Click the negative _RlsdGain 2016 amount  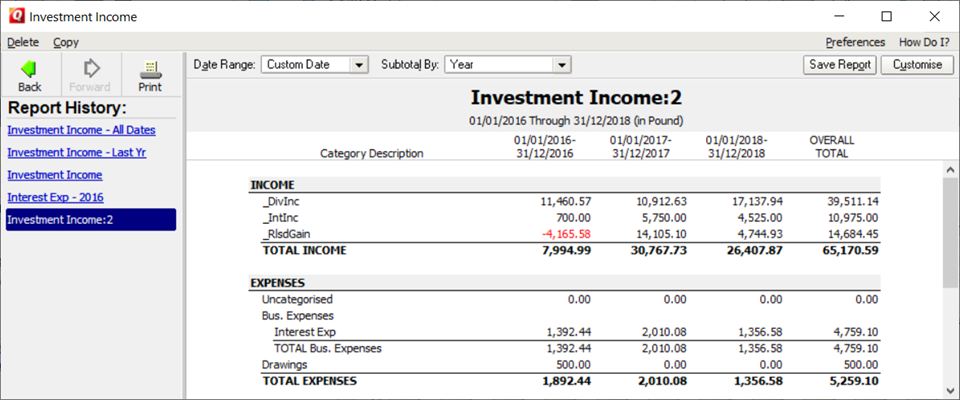tap(566, 234)
